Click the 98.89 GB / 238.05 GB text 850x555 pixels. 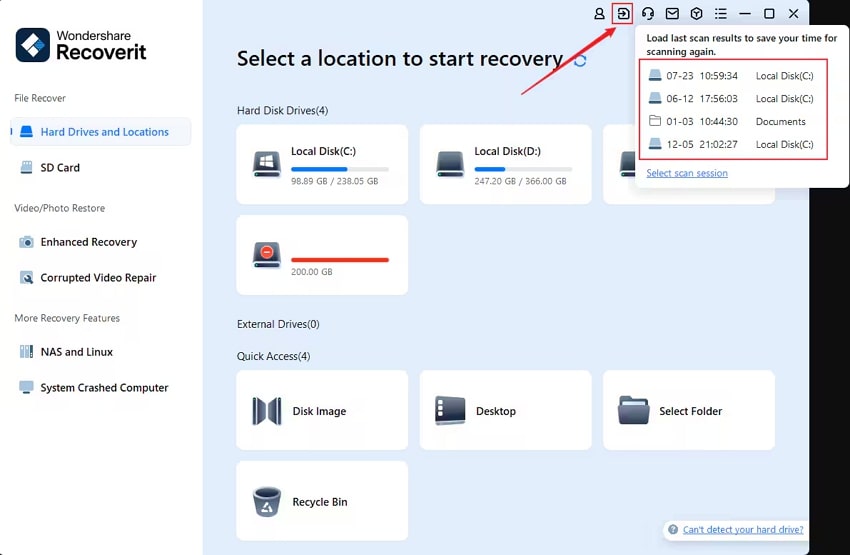click(x=334, y=181)
